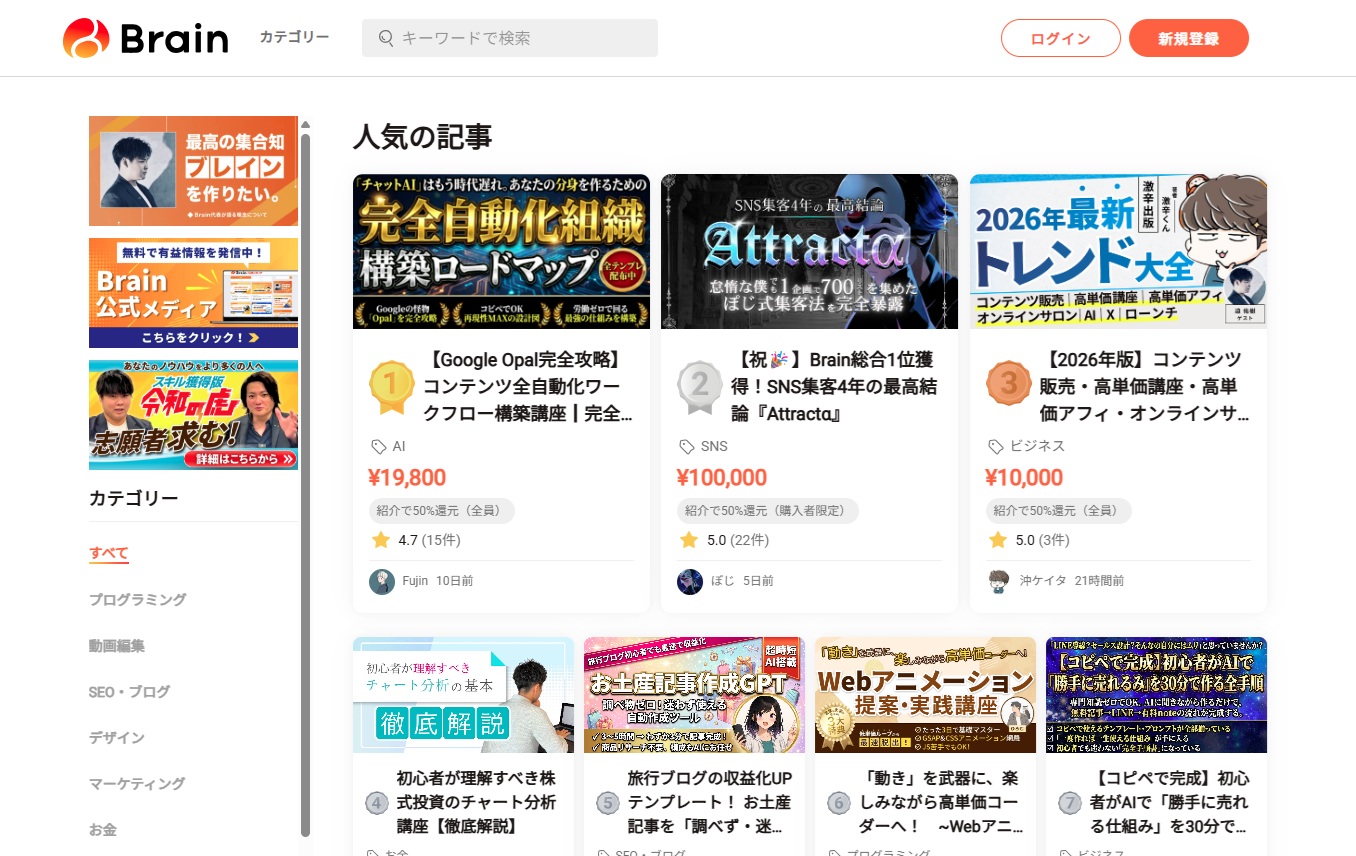Open the Webアニメーション article thumbnail

[x=925, y=695]
